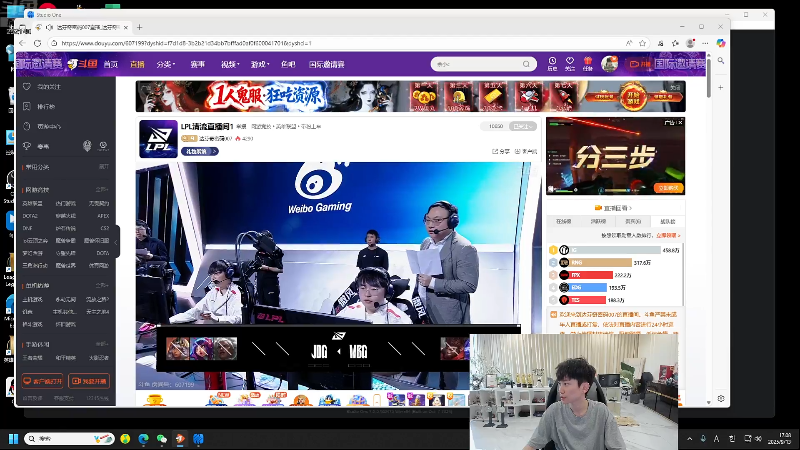This screenshot has height=450, width=800.
Task: Select the 直播 live nav item
Action: [x=137, y=64]
